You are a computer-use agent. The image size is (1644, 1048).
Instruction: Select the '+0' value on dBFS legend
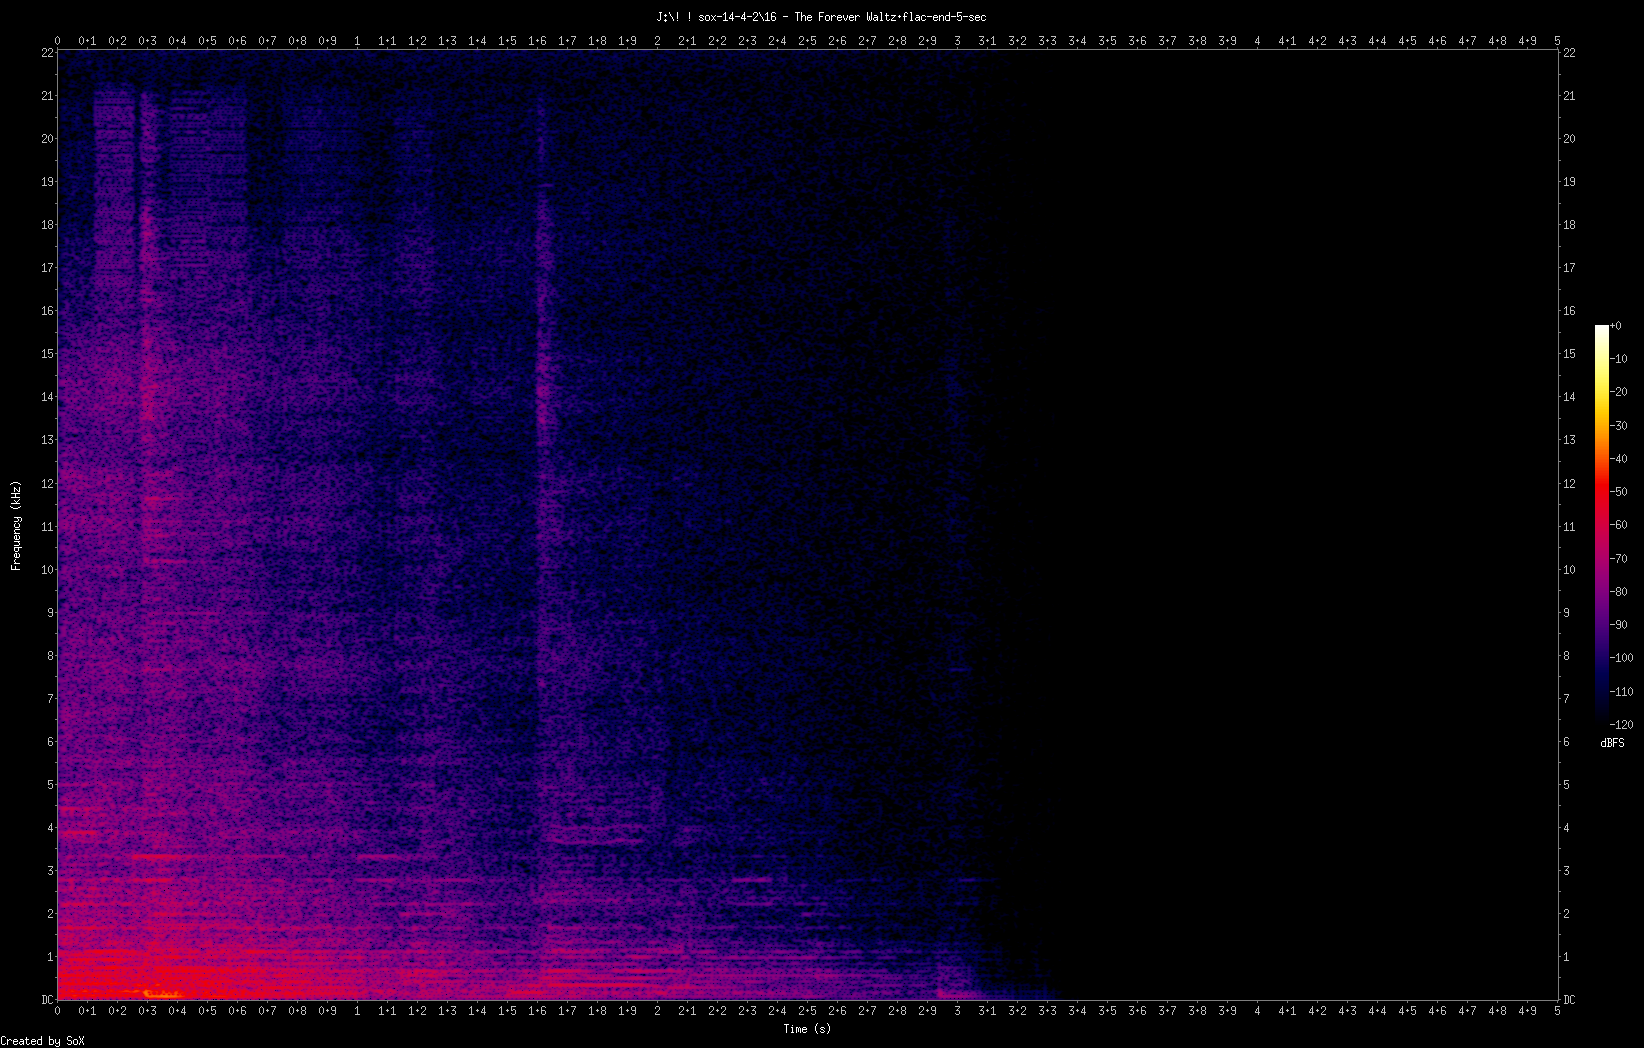click(x=1616, y=326)
